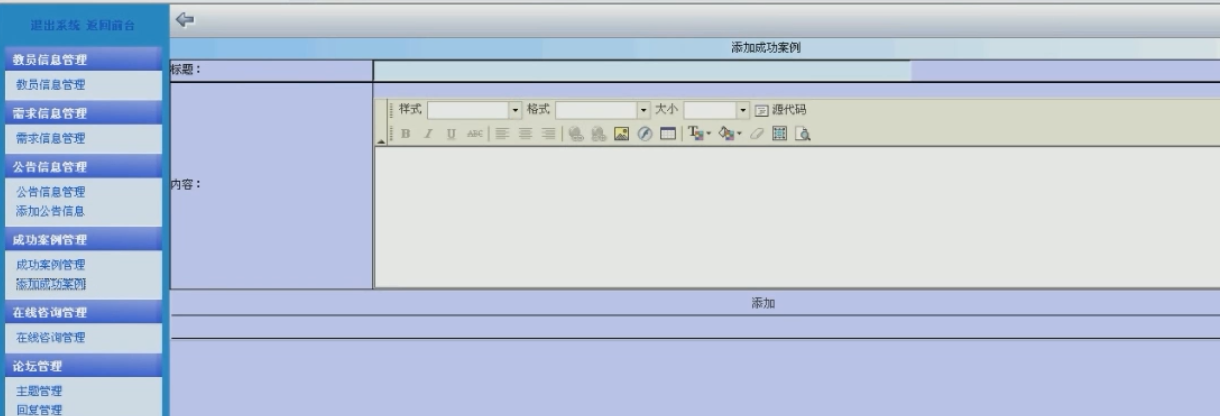Click the preview magnifier page icon
The width and height of the screenshot is (1220, 416).
click(x=803, y=134)
